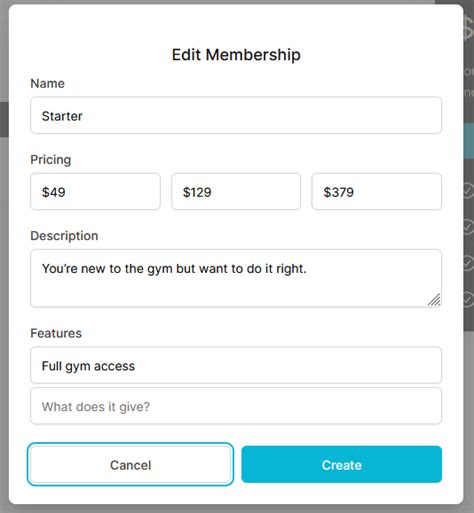Click the partially hidden dollar sign icon
This screenshot has height=513, width=474.
(469, 28)
